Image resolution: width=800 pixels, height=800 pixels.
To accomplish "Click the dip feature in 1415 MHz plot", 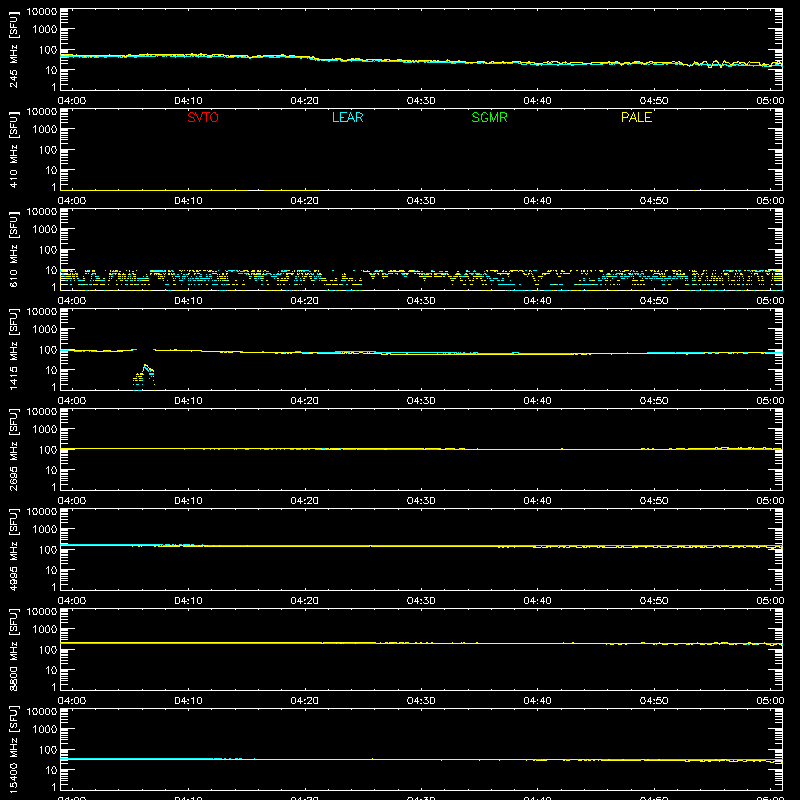I will 144,377.
